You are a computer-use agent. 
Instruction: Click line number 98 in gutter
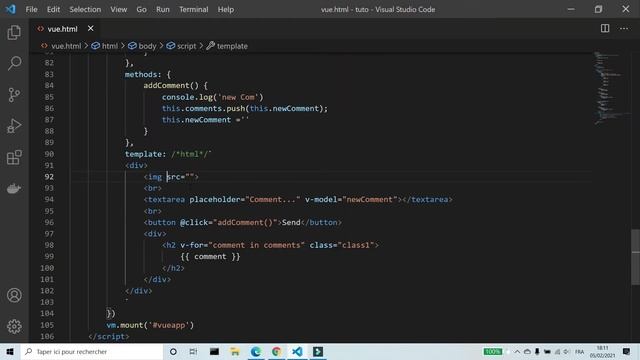click(49, 245)
